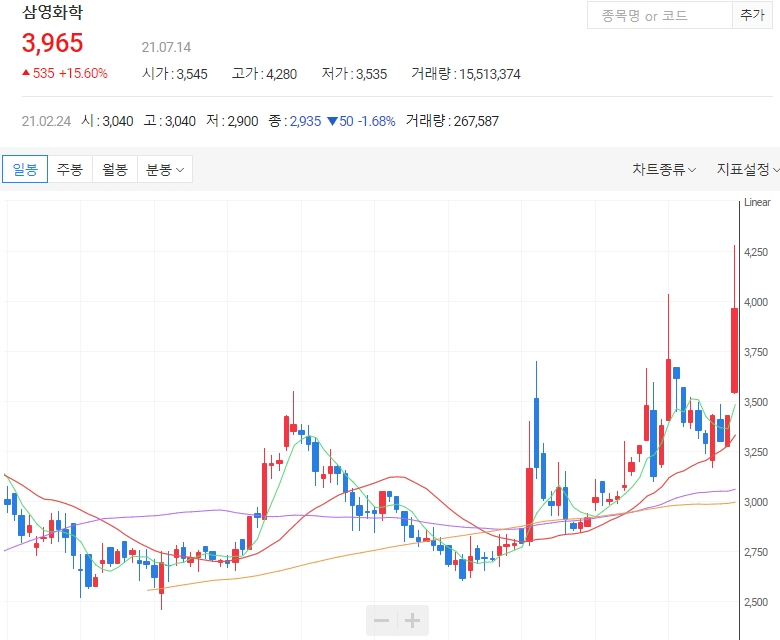Viewport: 780px width, 640px height.
Task: Click the 거래량: 15,513,374 volume
Action: pos(466,74)
